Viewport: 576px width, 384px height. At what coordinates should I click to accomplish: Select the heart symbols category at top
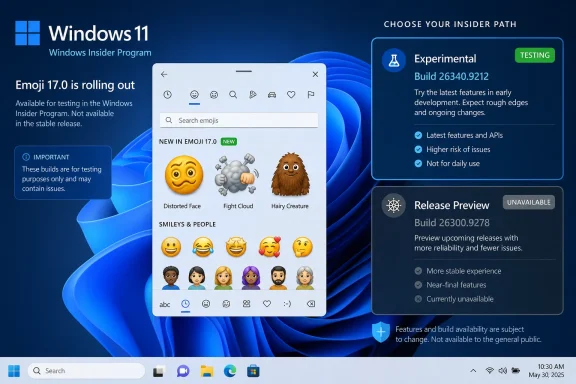click(x=291, y=95)
